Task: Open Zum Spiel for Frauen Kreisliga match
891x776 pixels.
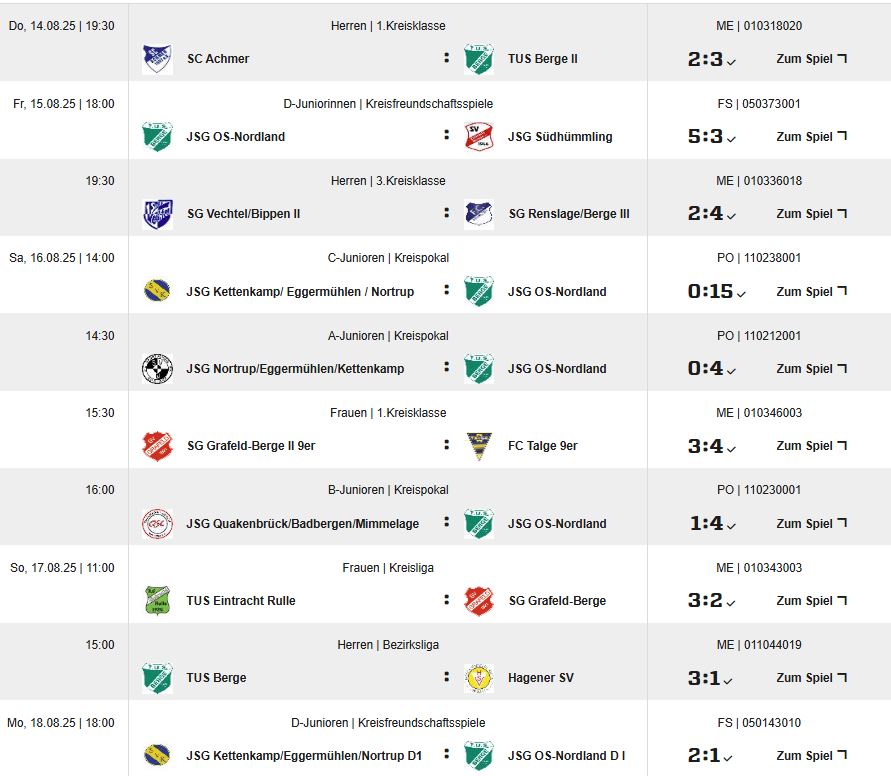Action: (811, 600)
